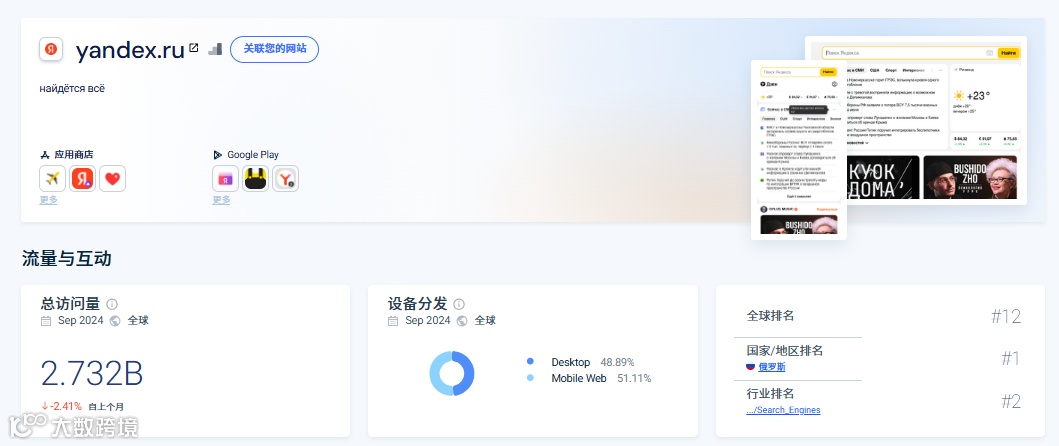Open the purple Yandex Google Play app
The height and width of the screenshot is (446, 1059).
pos(226,178)
